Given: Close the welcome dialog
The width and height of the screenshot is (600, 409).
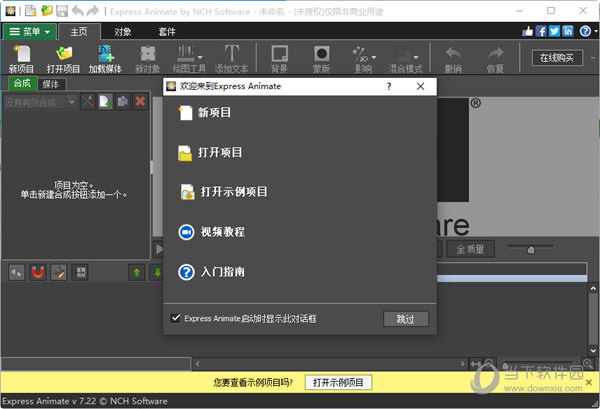Looking at the screenshot, I should (x=420, y=86).
